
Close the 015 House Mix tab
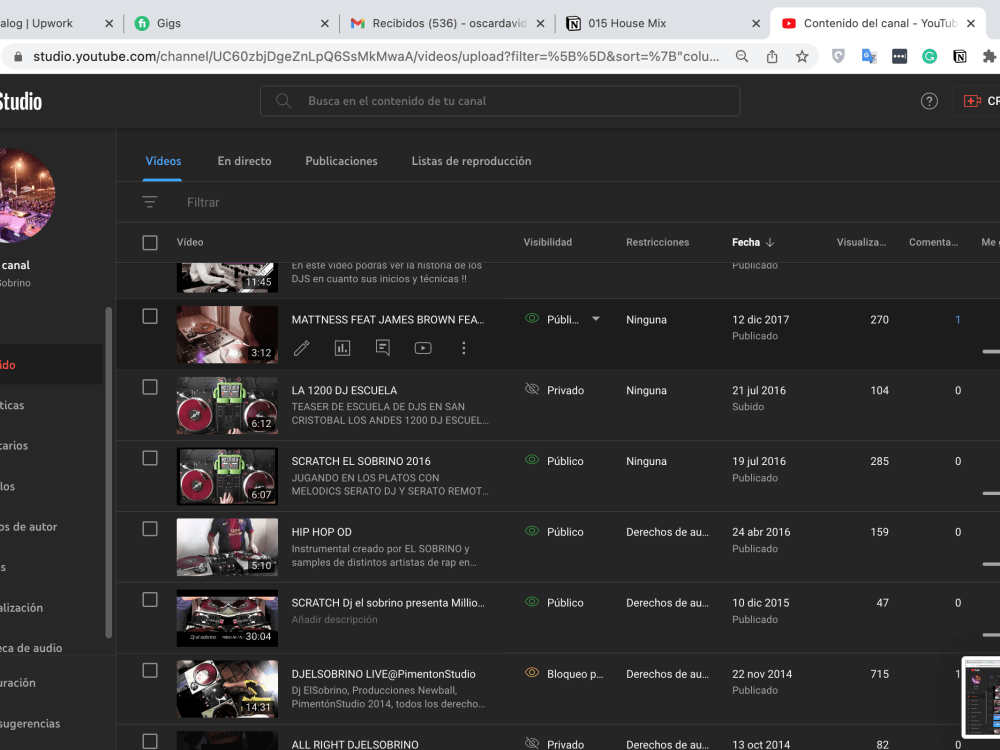tap(756, 24)
